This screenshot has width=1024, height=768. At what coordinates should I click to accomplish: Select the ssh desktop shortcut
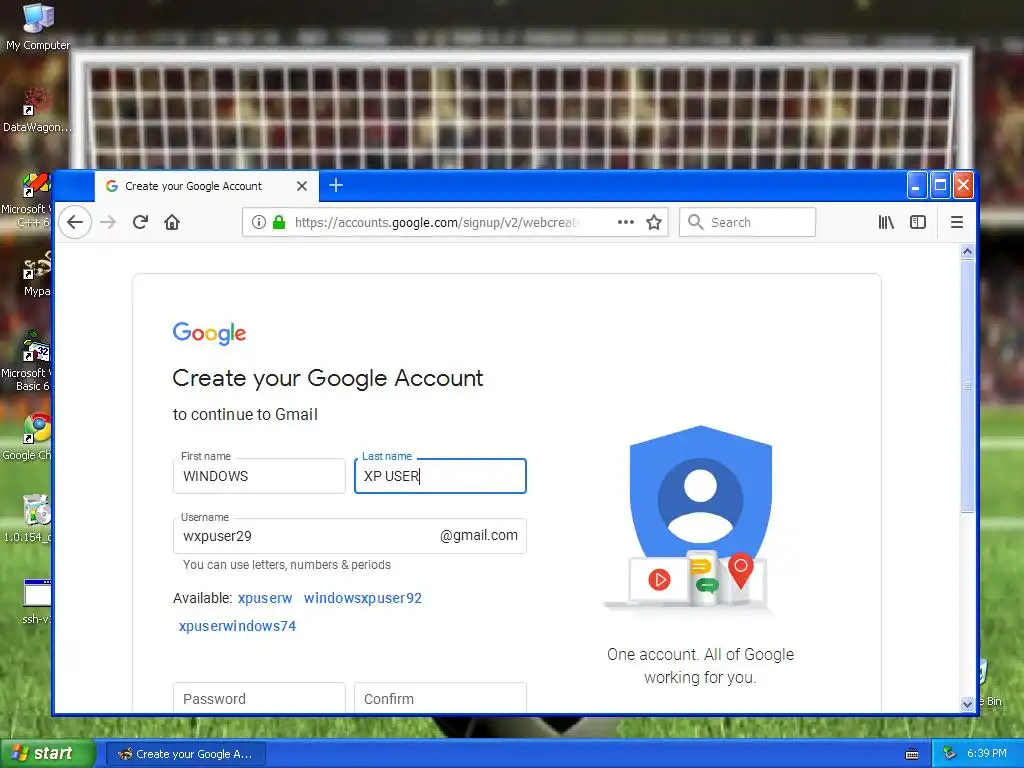(37, 602)
